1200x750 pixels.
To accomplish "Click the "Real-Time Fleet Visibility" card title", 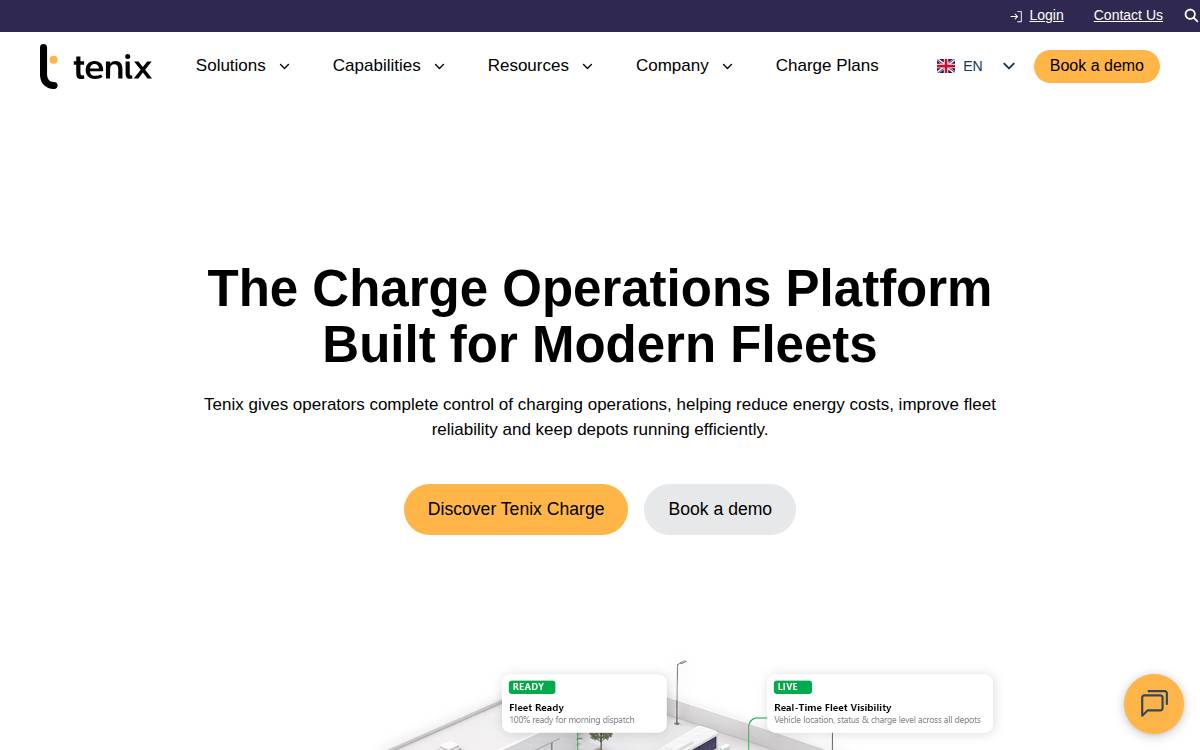I will 833,707.
